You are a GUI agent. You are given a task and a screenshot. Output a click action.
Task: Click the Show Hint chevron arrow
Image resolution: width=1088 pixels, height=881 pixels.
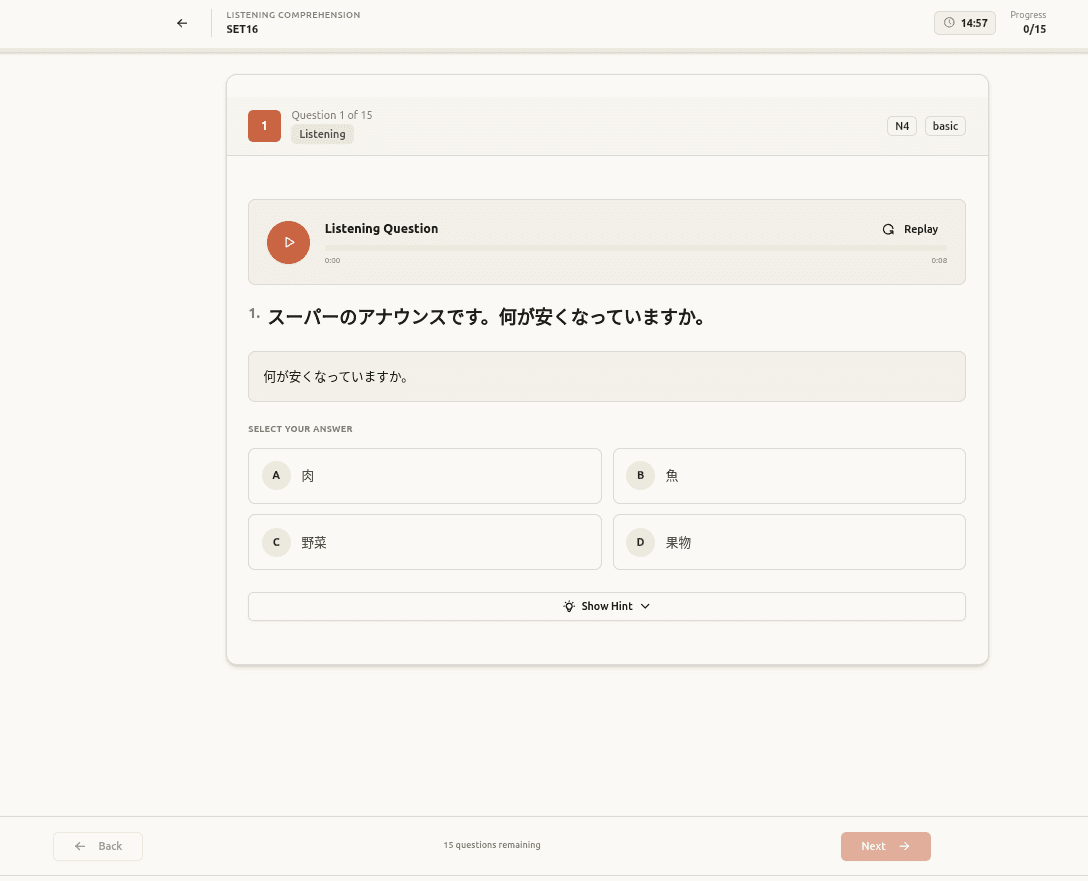tap(645, 606)
